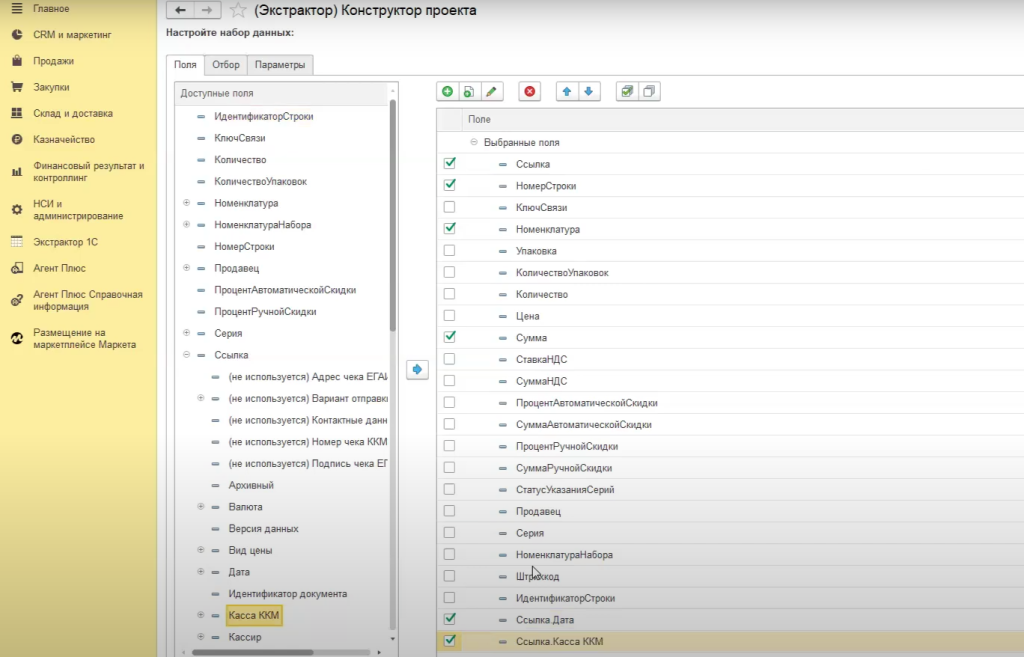Click the check all fields icon

(x=627, y=91)
